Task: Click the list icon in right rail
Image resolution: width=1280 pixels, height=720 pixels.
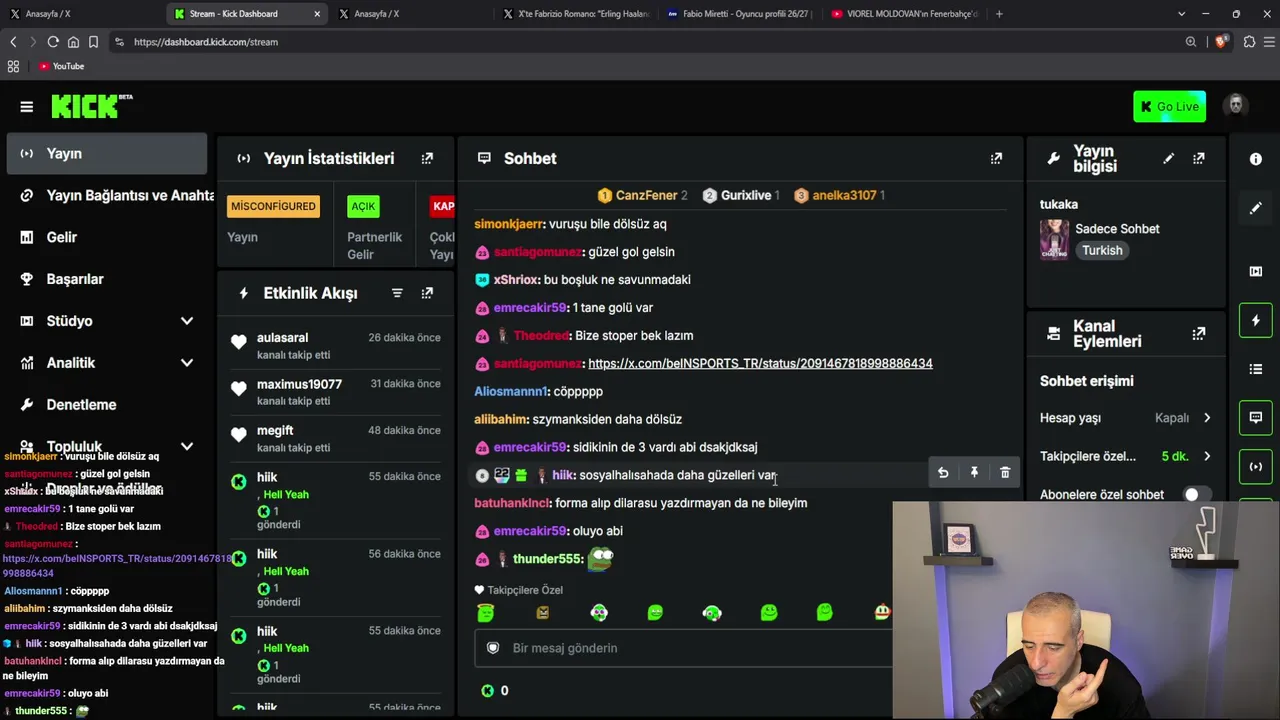Action: 1256,369
